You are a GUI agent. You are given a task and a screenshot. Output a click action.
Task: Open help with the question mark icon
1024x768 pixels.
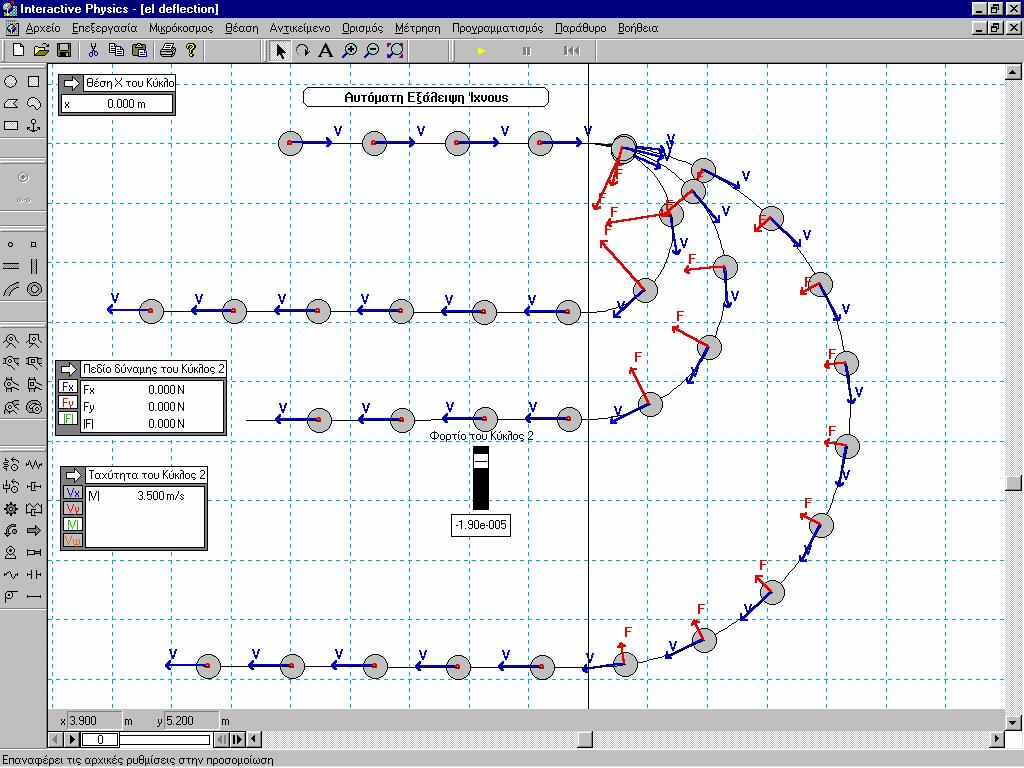191,50
